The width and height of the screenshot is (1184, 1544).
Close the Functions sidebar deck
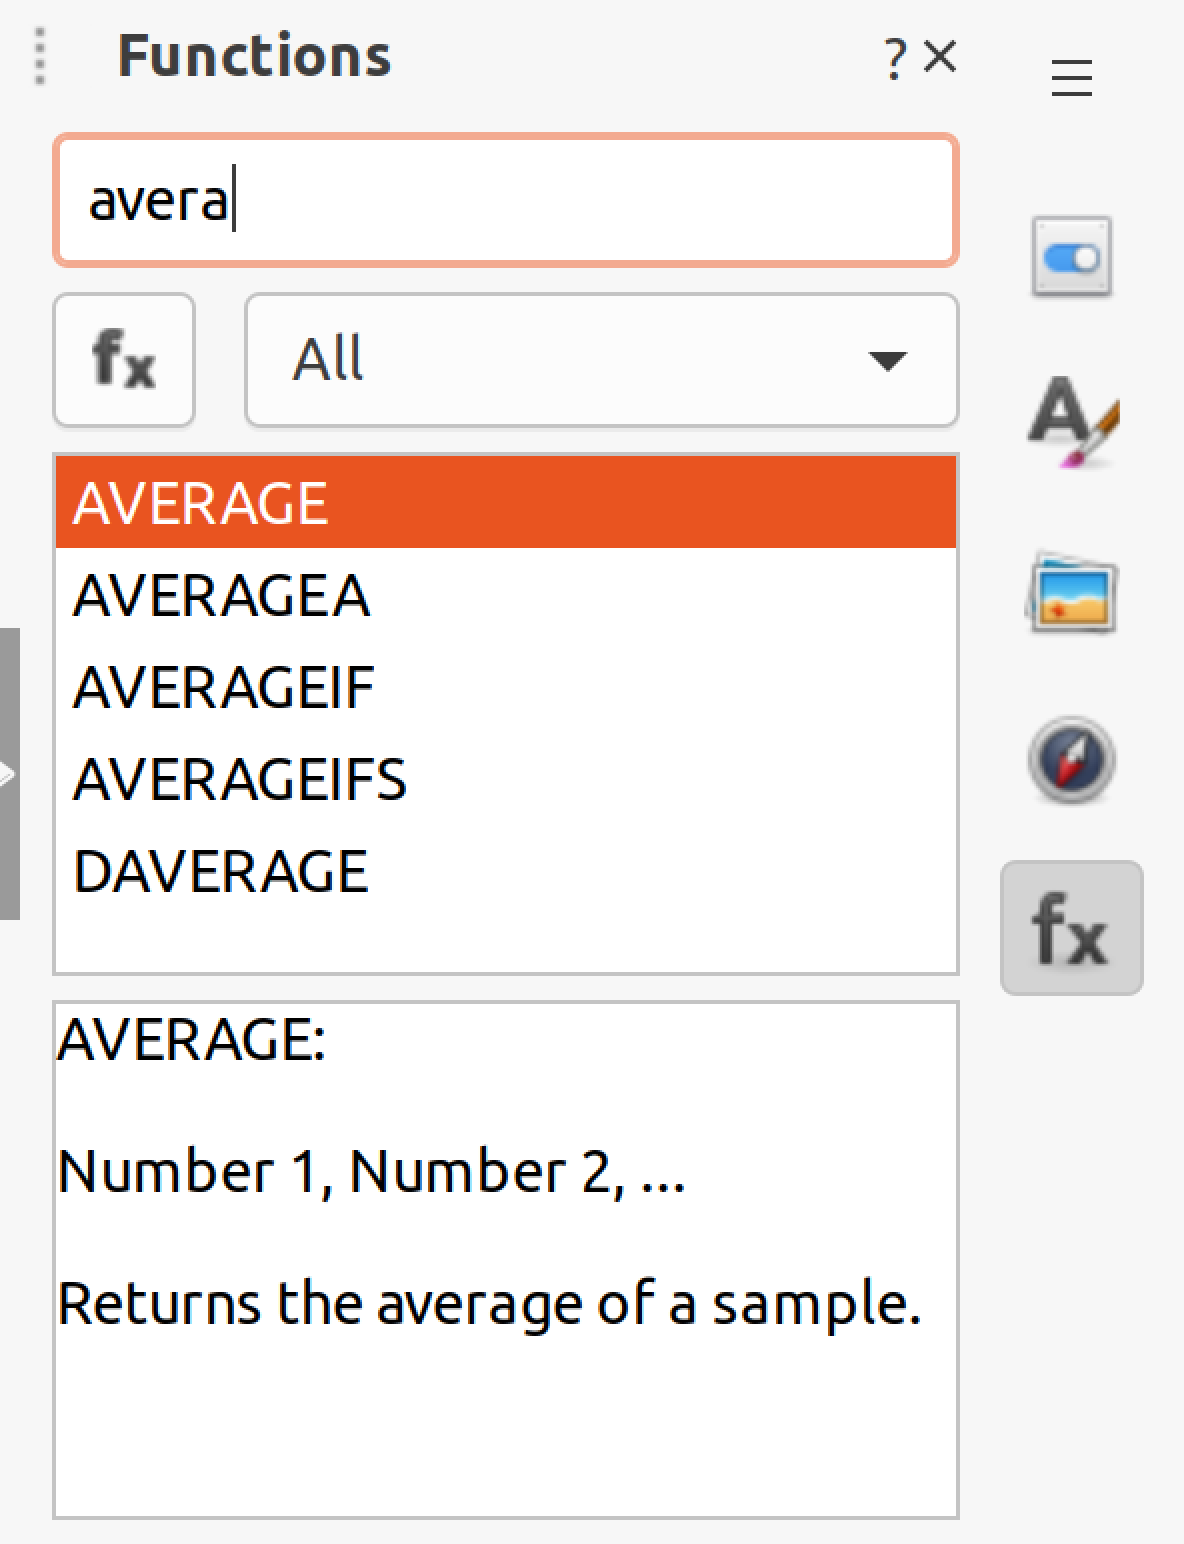[940, 57]
